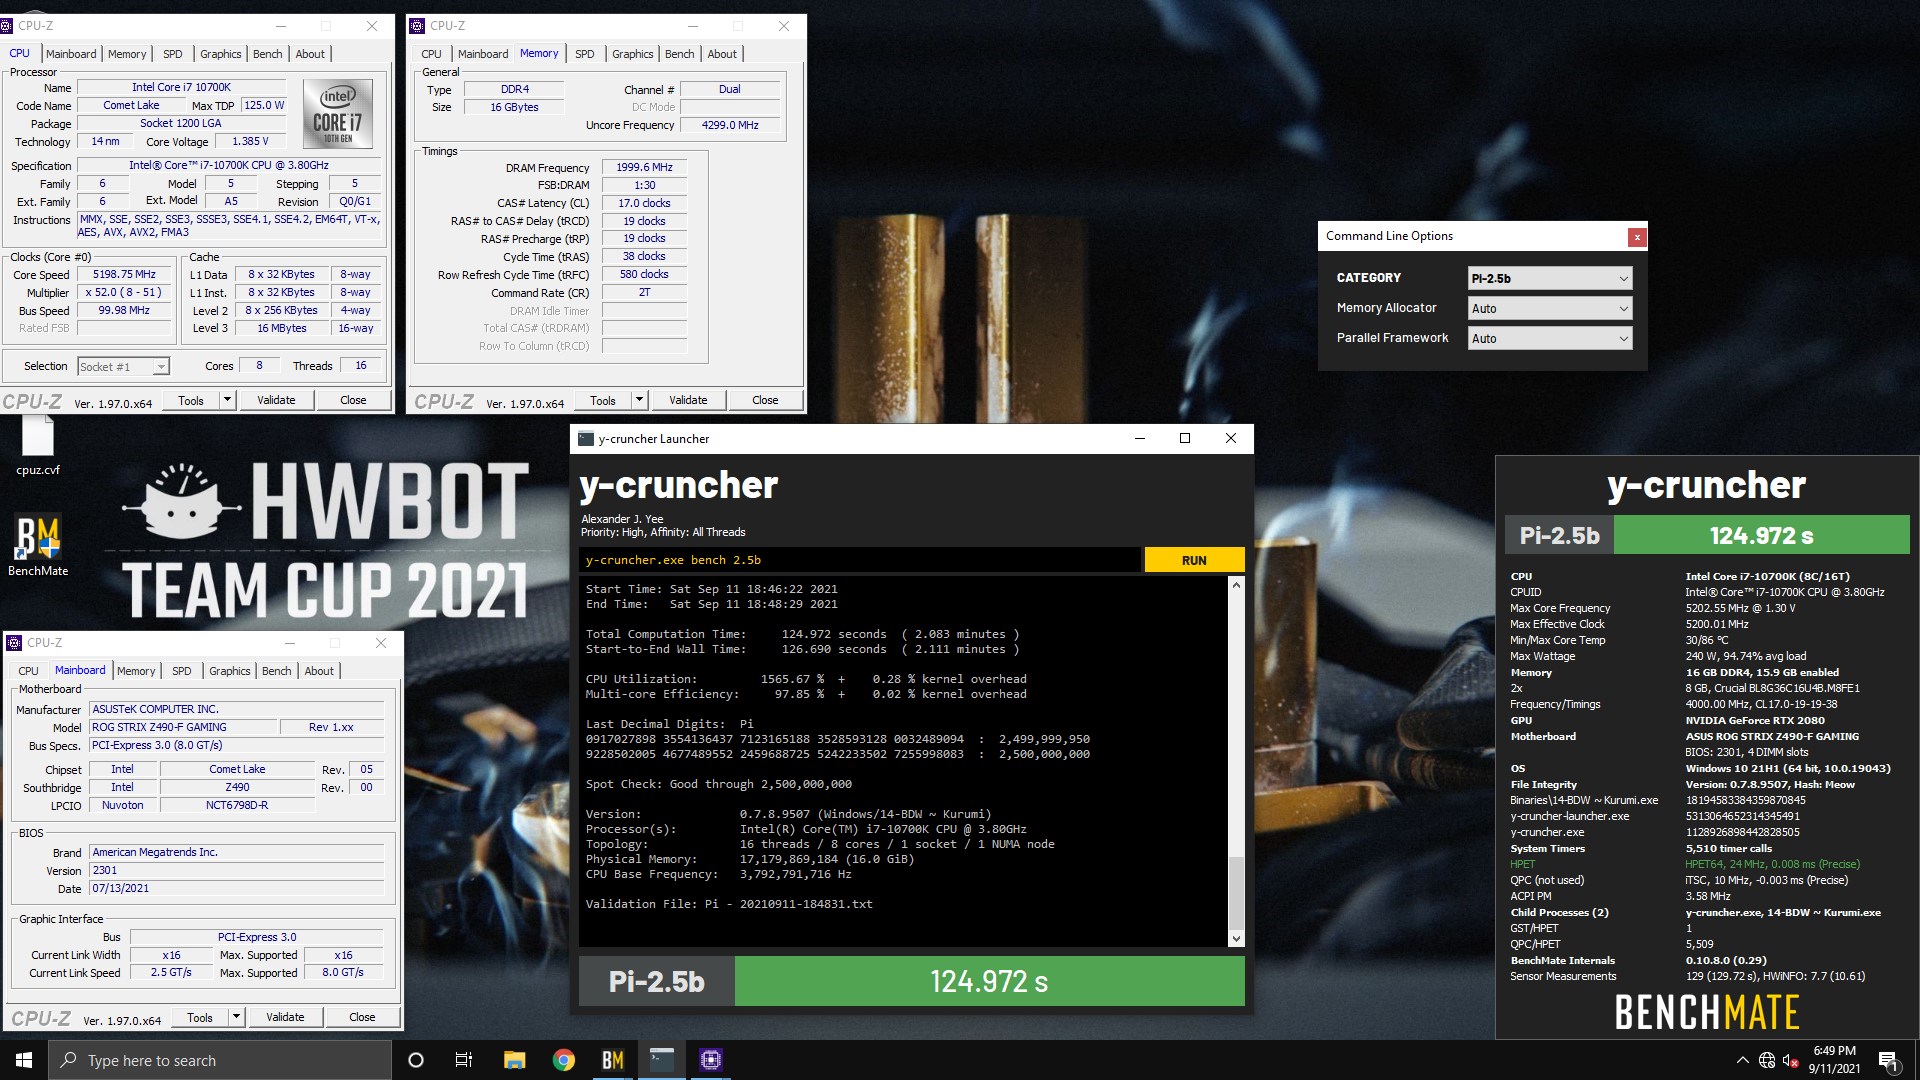
Task: Open Memory tab in CPU window
Action: tap(127, 54)
